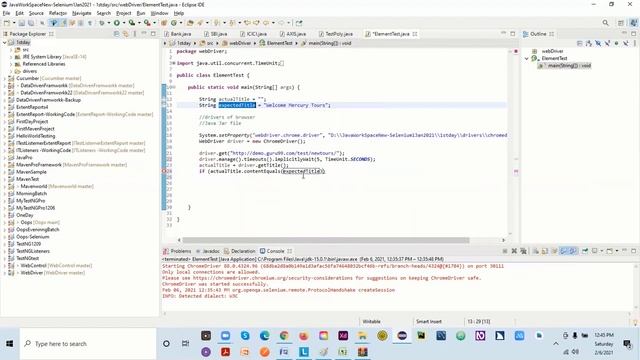
Task: Toggle Hide Static Members in Outline toolbar
Action: [607, 43]
